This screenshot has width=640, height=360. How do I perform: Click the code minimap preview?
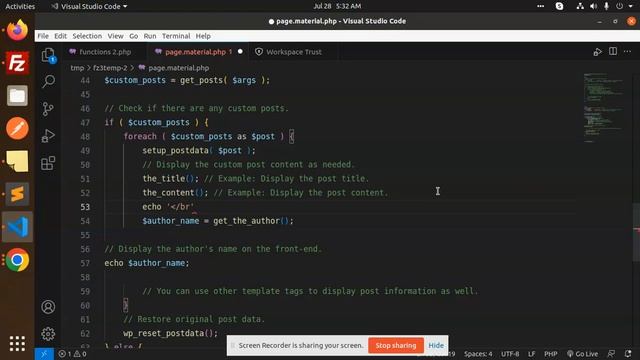coord(604,107)
